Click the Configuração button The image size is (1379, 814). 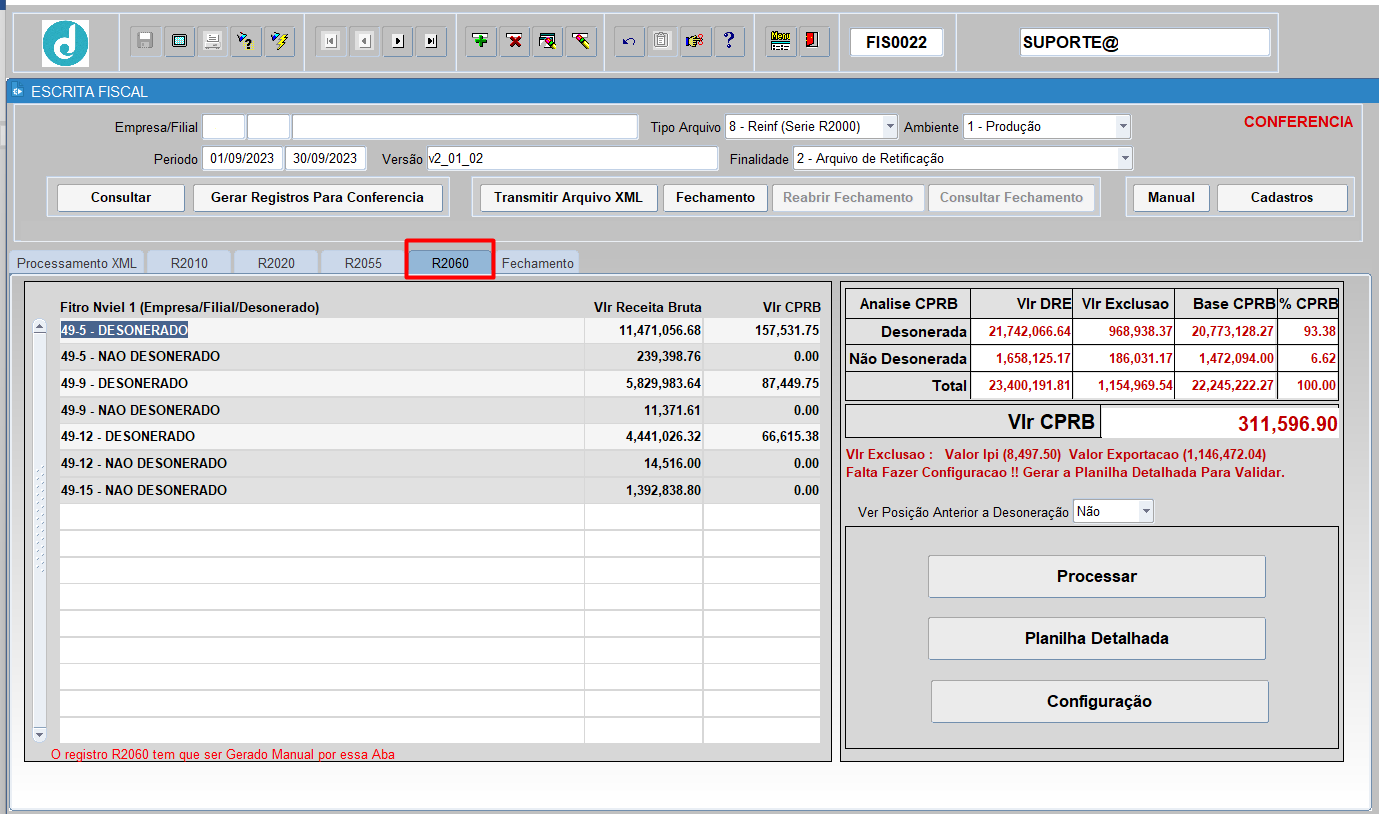(1100, 701)
